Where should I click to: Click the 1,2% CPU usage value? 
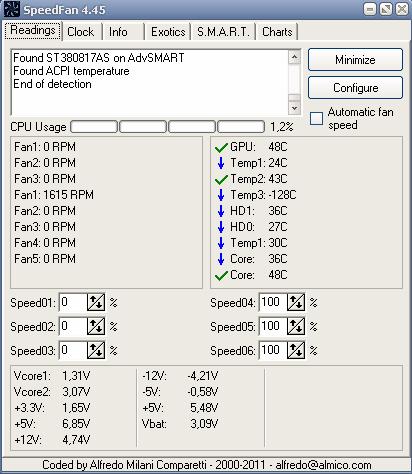tap(282, 127)
